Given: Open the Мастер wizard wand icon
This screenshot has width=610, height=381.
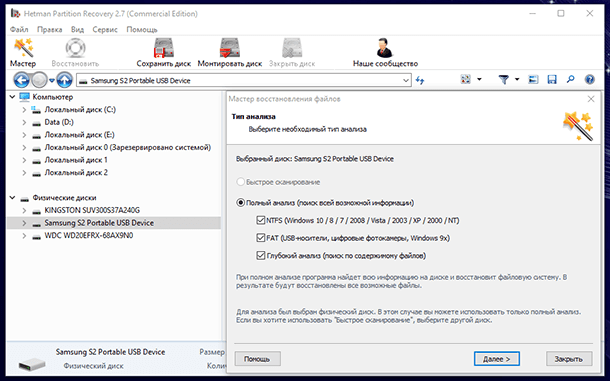Looking at the screenshot, I should [x=23, y=48].
